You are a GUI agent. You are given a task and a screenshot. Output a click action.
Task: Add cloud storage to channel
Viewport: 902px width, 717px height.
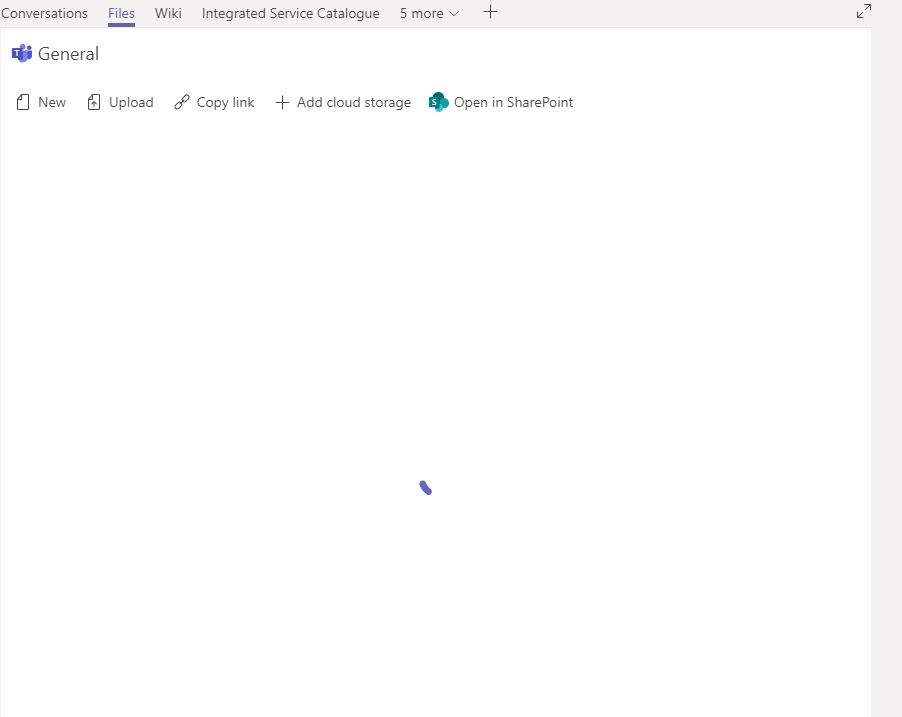click(x=343, y=102)
